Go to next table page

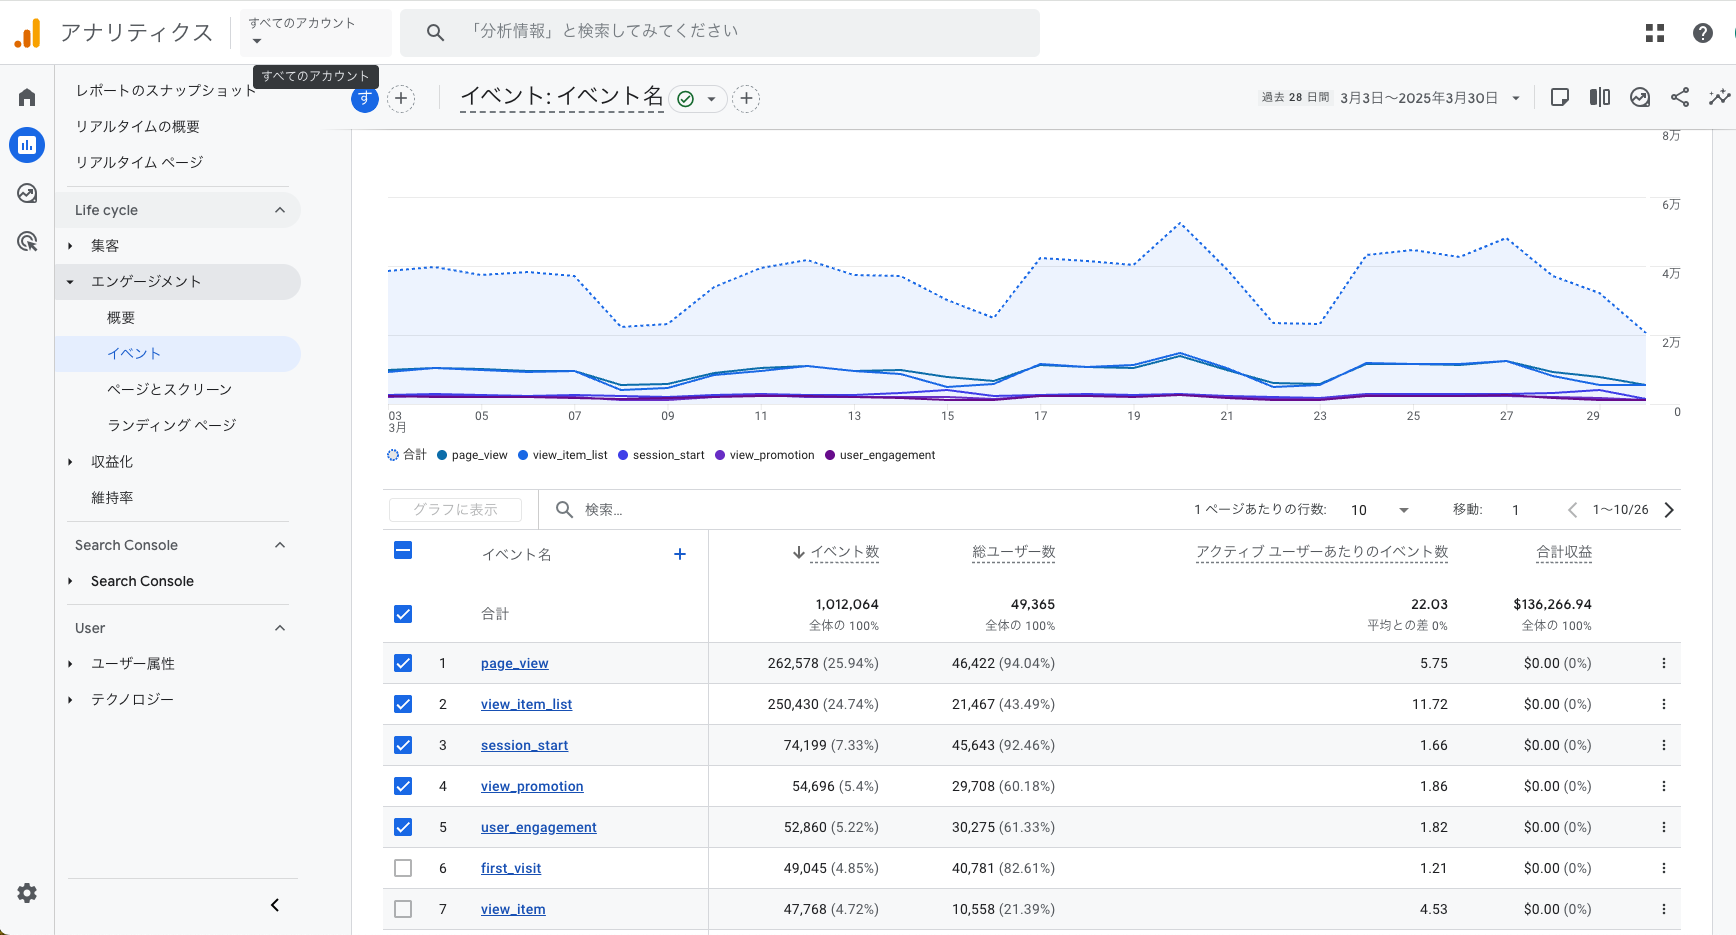tap(1669, 510)
